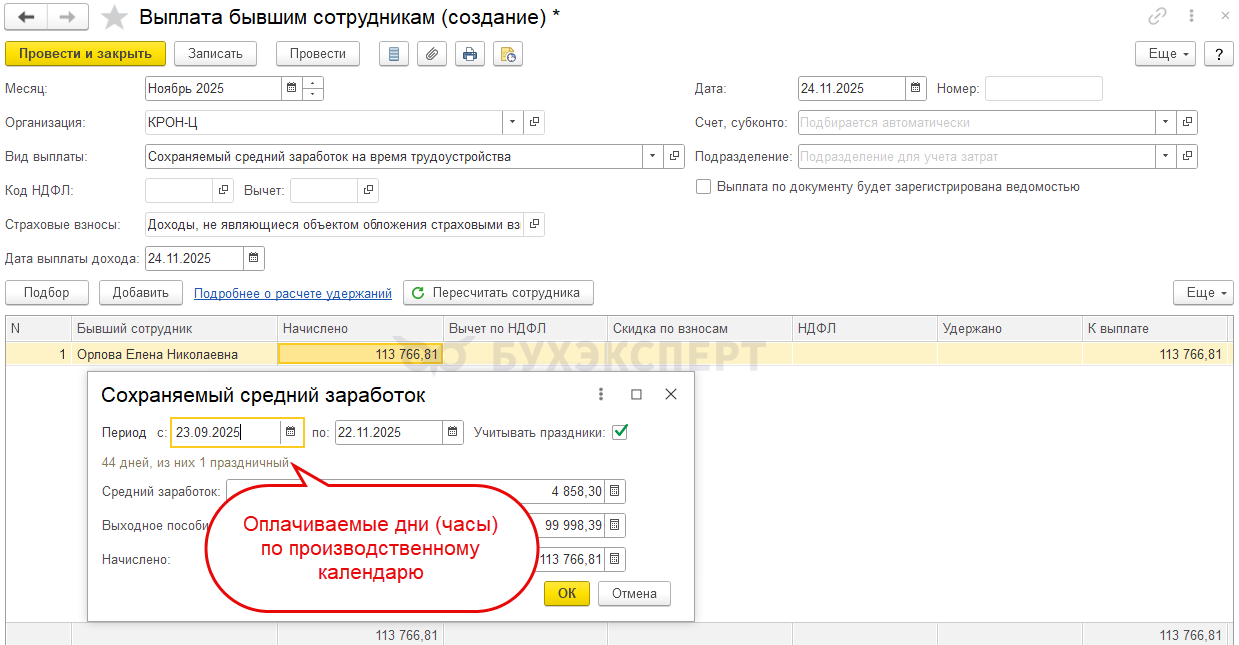Expand the Счет, субконто dropdown
This screenshot has height=645, width=1239.
pos(1166,122)
